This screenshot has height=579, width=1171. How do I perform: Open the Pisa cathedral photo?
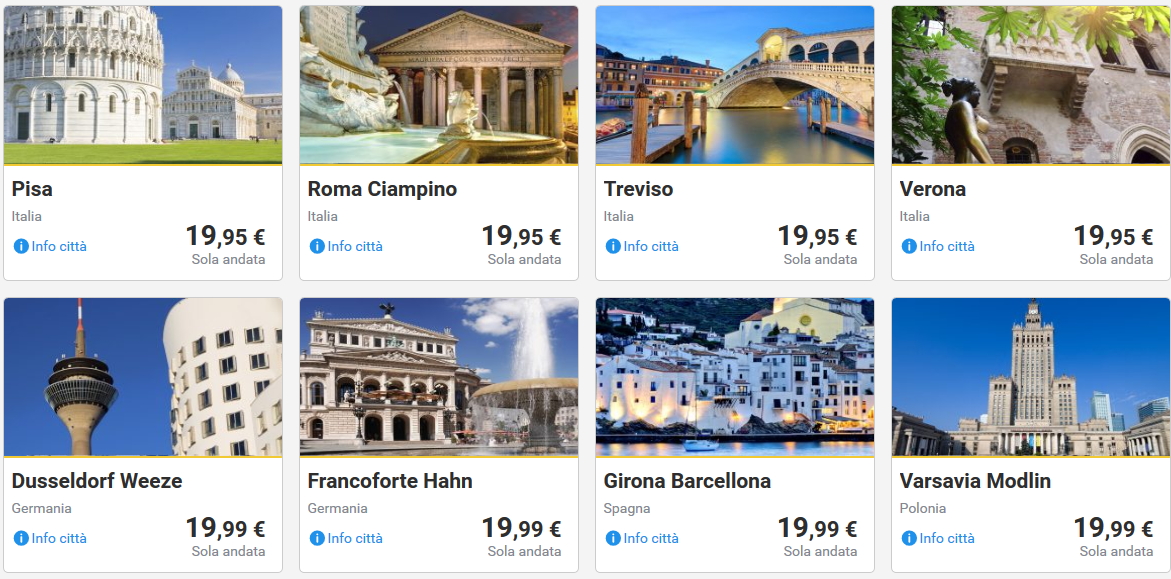click(143, 85)
